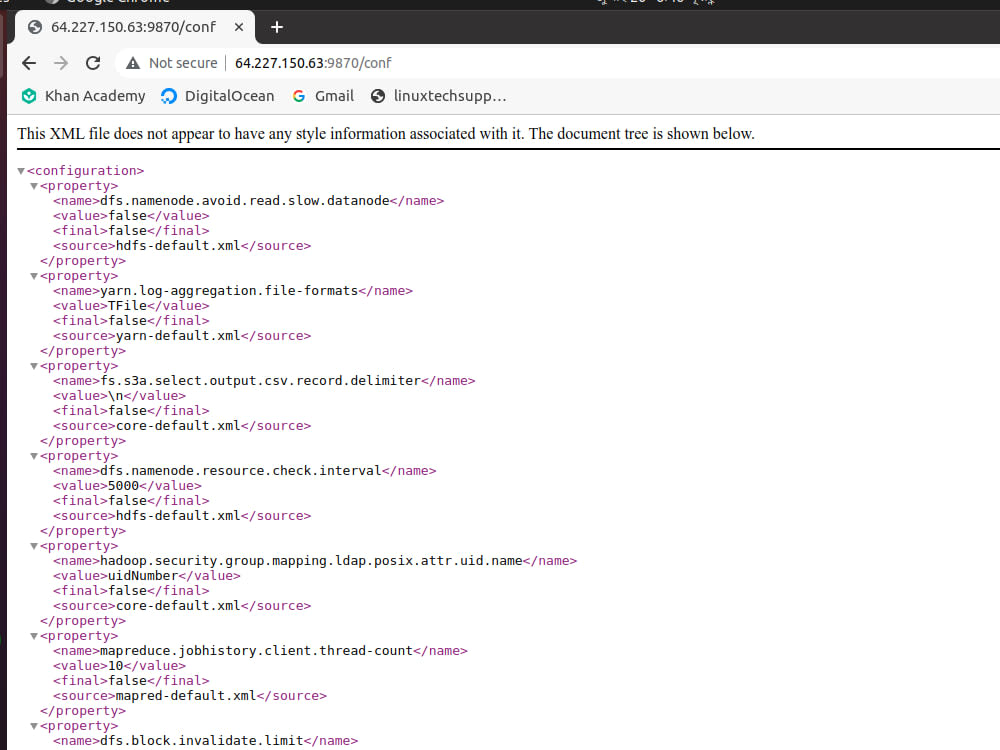Click the Khan Academy favicon
The image size is (1000, 750).
pos(29,96)
